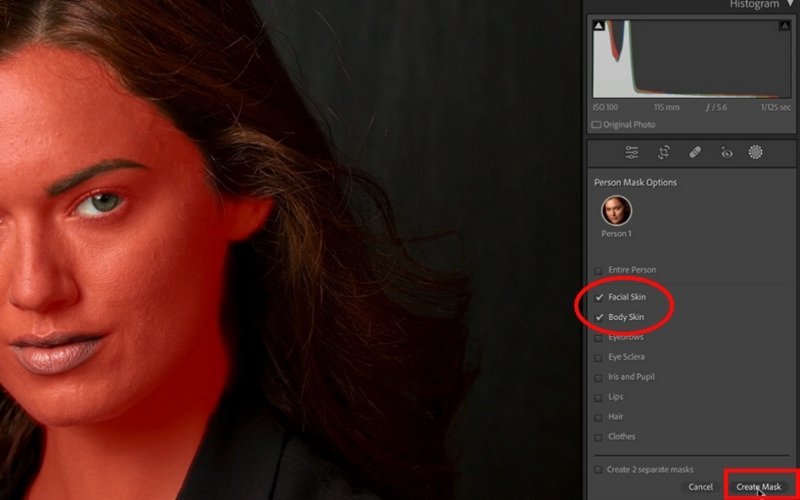Click the Create Mask button
The width and height of the screenshot is (800, 500).
(x=758, y=487)
